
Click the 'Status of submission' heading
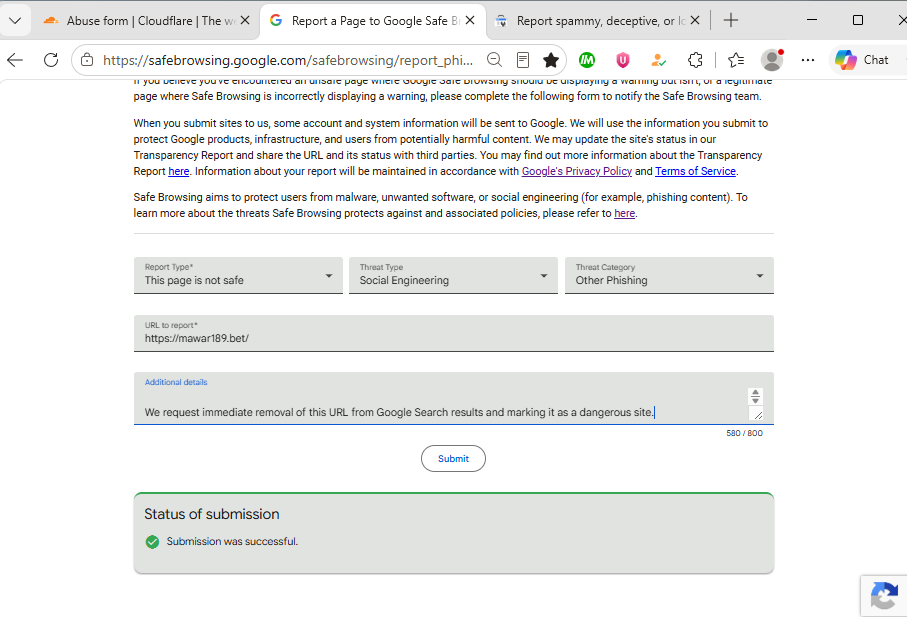(212, 514)
